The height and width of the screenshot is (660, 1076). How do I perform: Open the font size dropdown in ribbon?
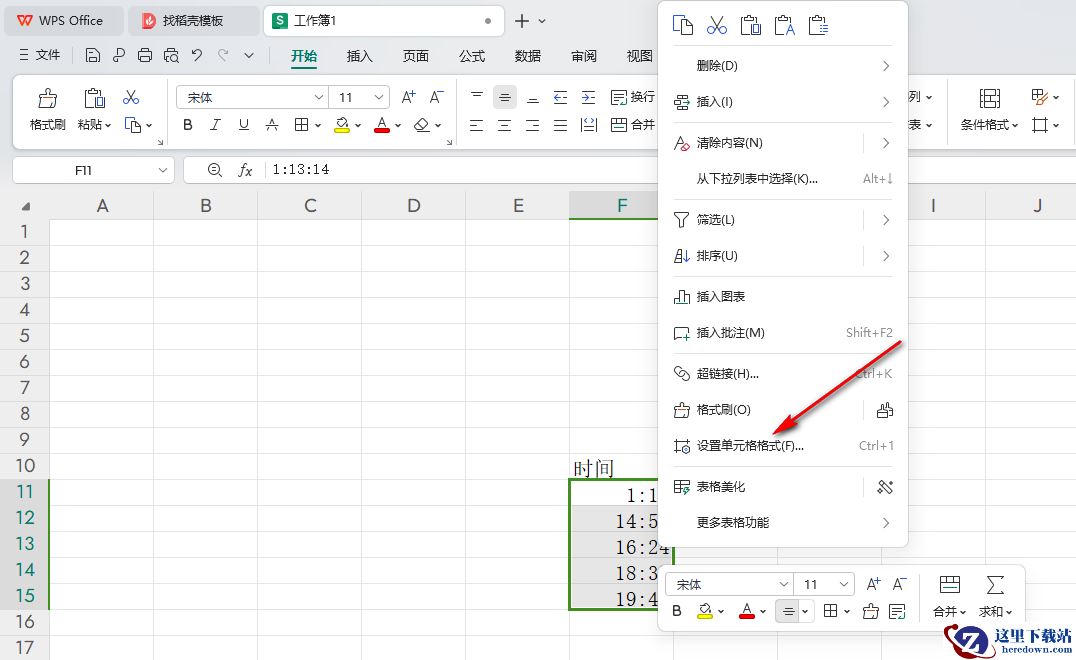click(379, 97)
